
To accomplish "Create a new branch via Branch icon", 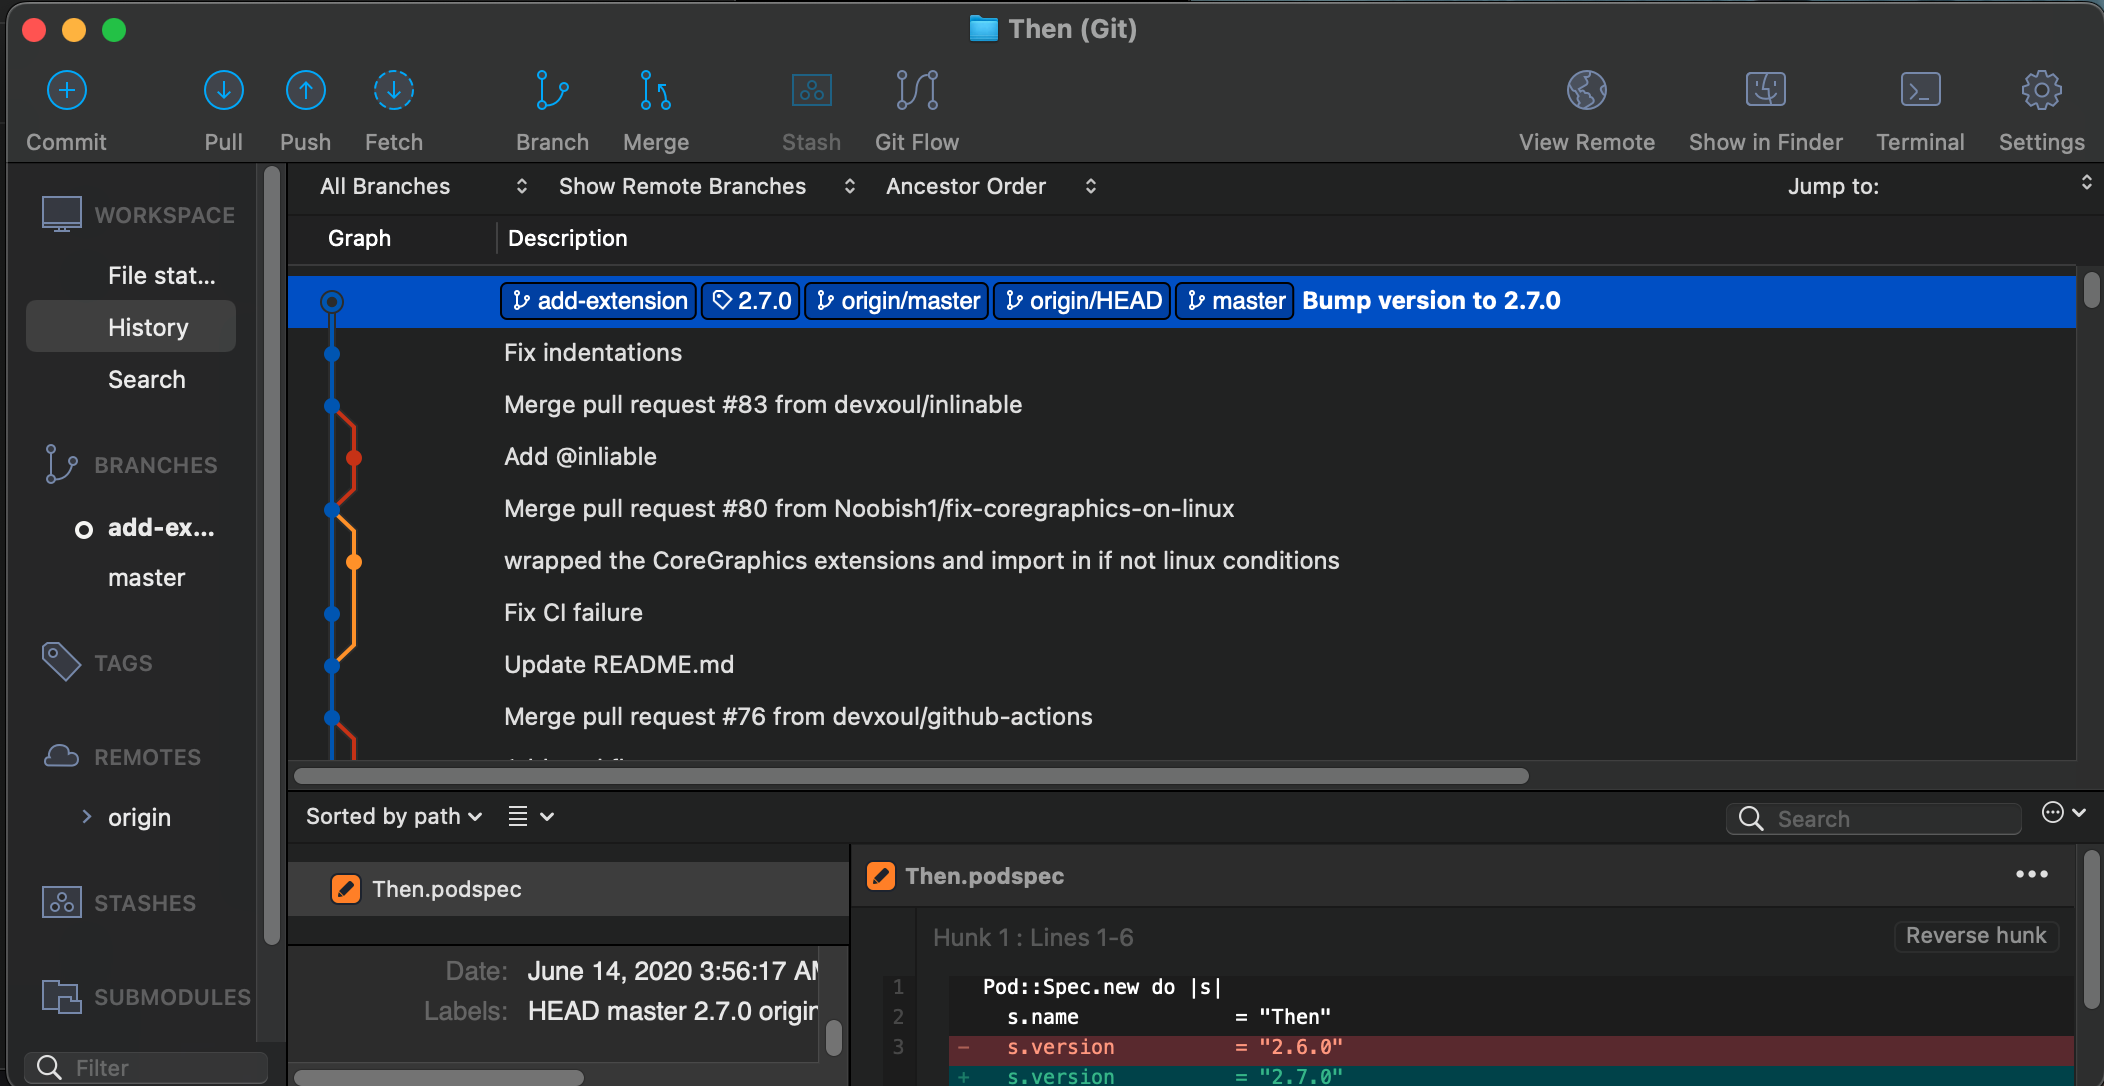I will click(552, 91).
